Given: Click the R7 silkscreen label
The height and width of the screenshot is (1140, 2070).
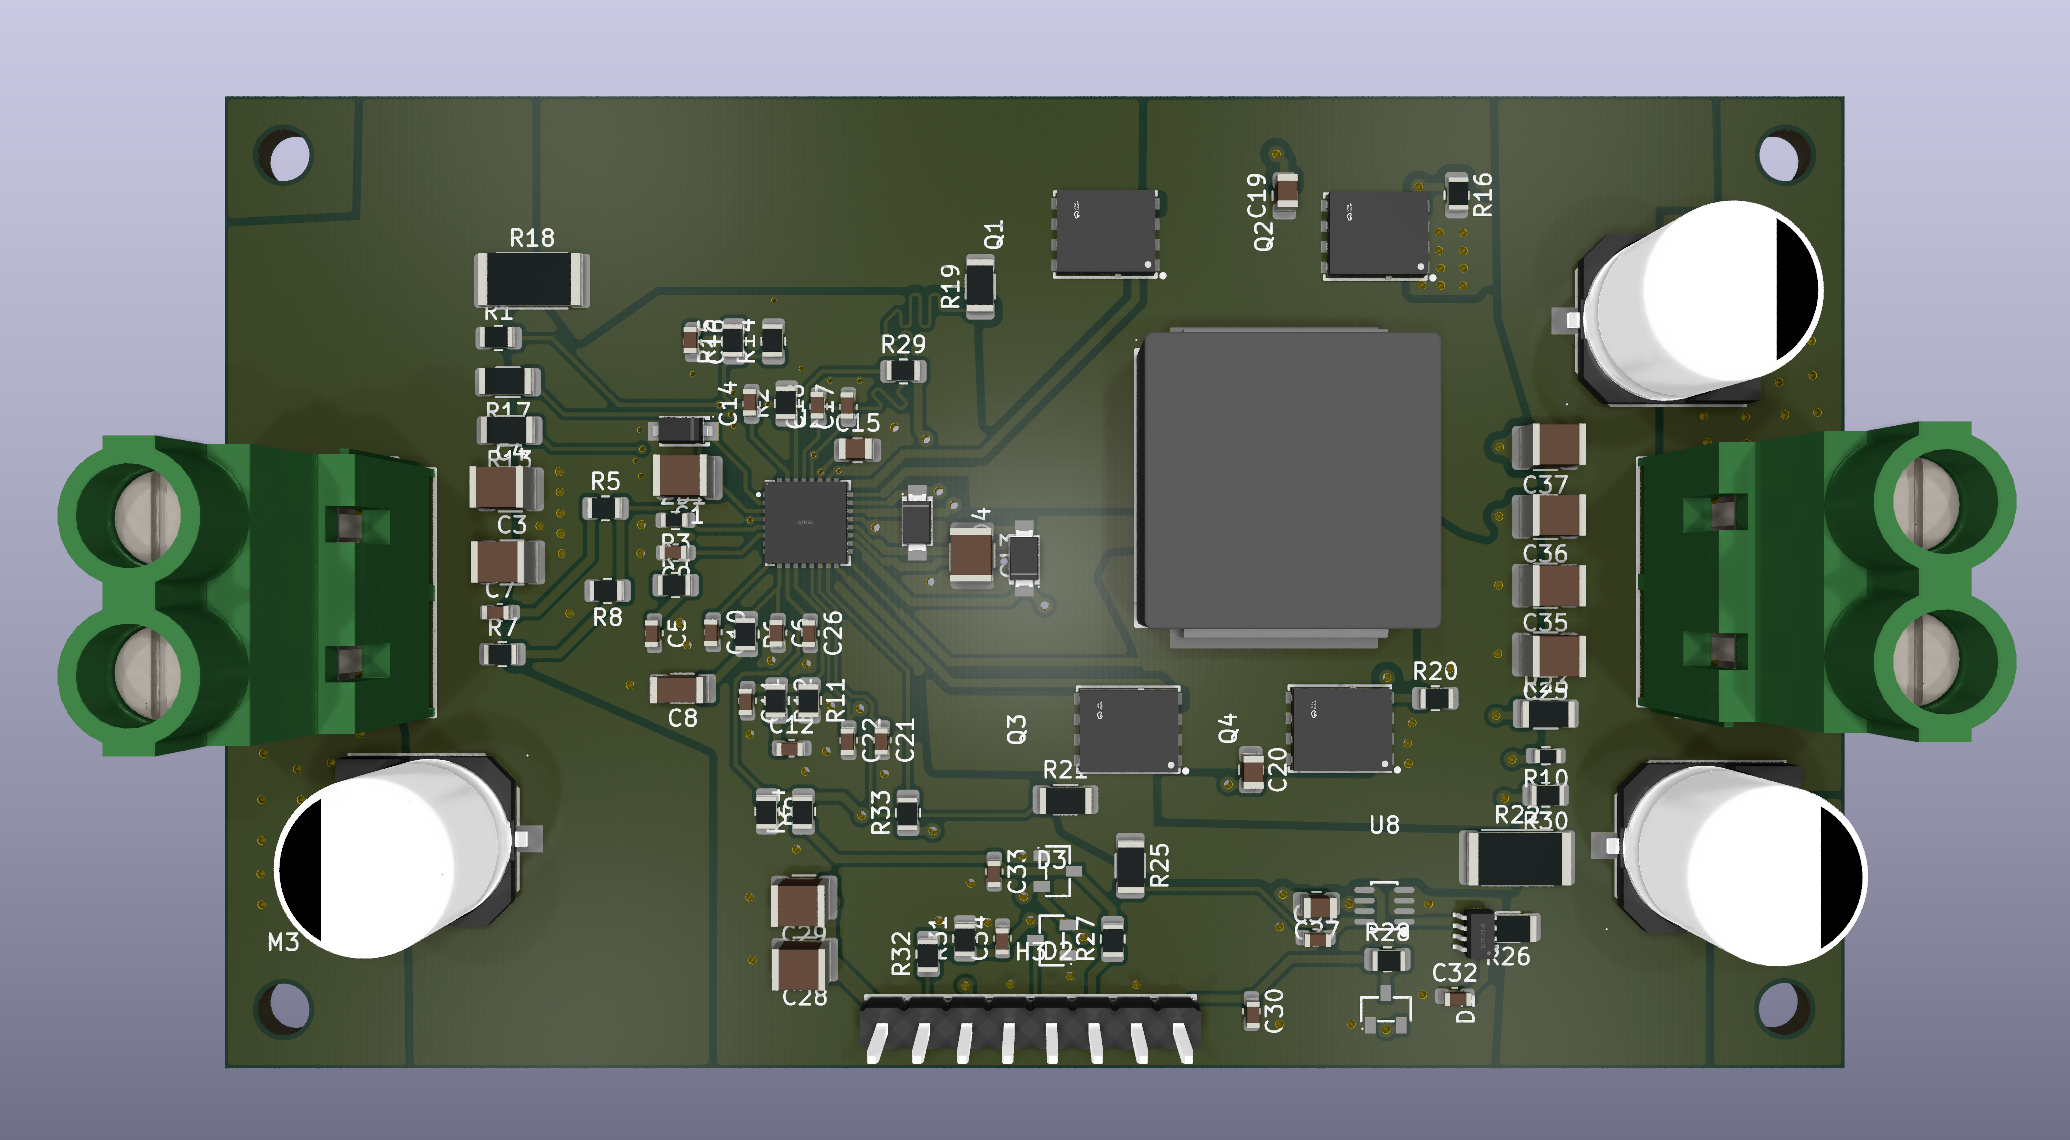Looking at the screenshot, I should tap(502, 628).
